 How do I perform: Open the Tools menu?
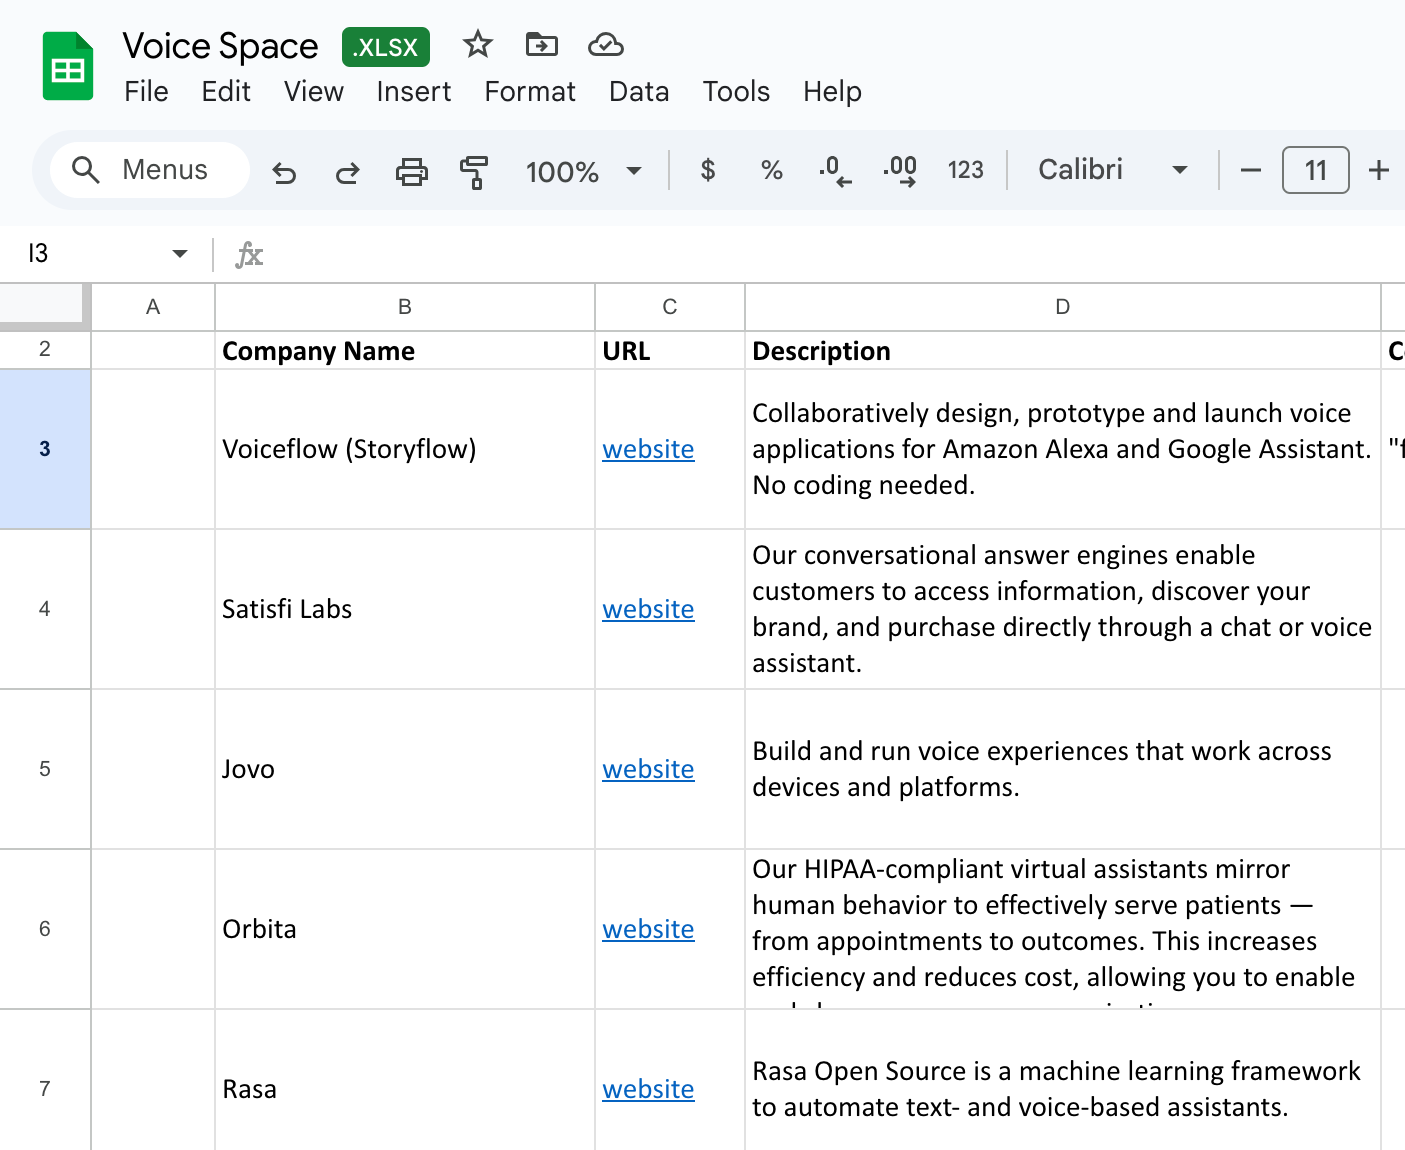tap(736, 91)
